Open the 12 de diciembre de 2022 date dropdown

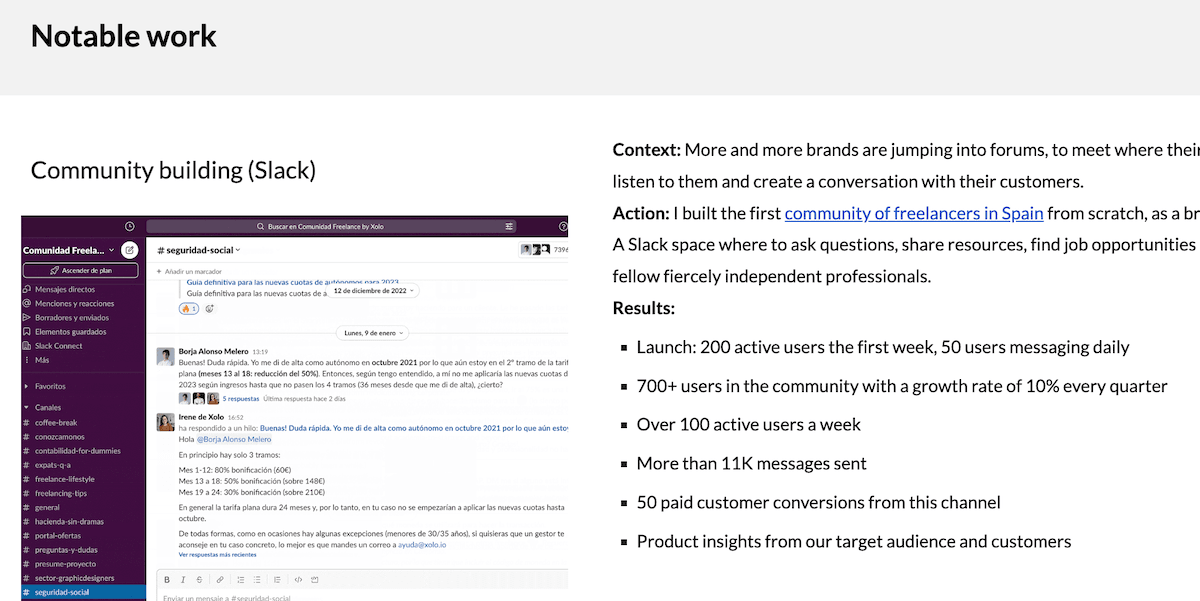coord(370,291)
